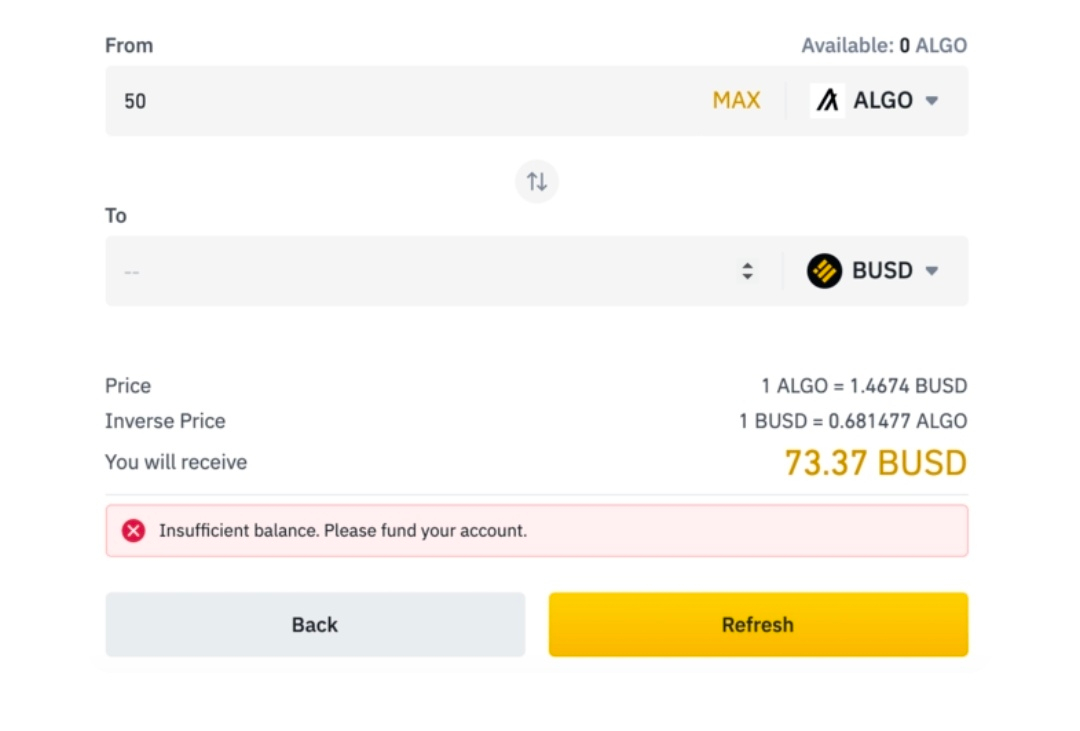Expand the ALGO currency dropdown arrow

tap(932, 101)
